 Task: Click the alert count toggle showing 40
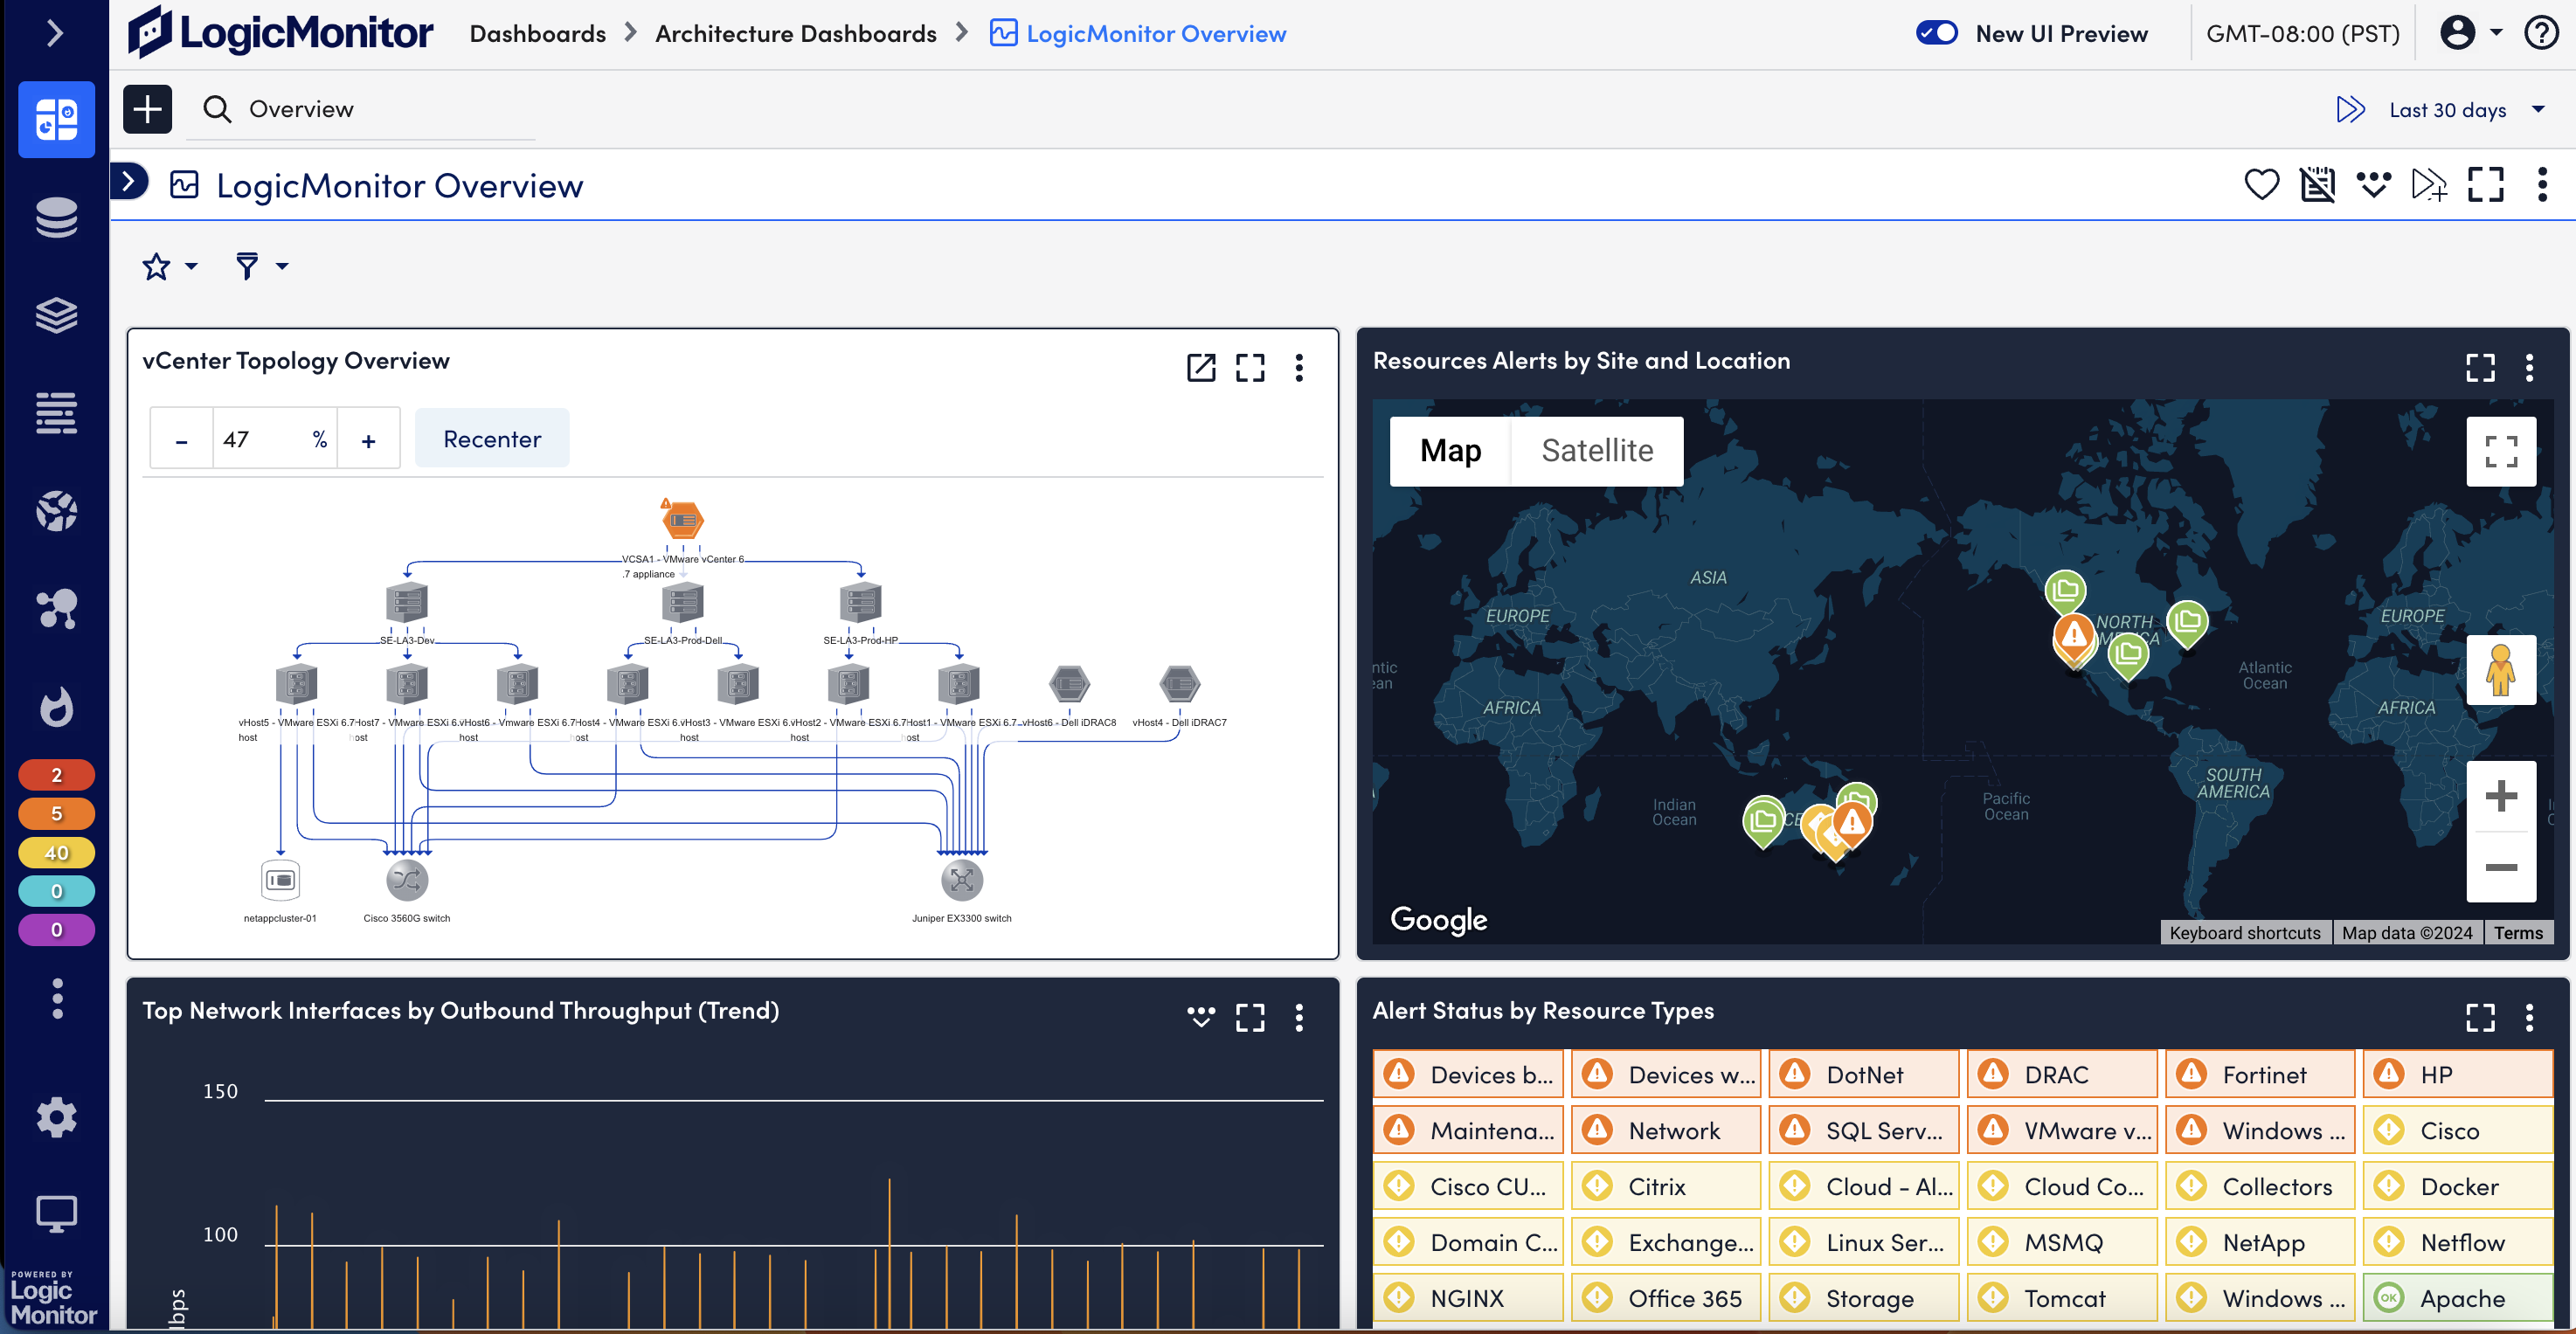tap(54, 851)
